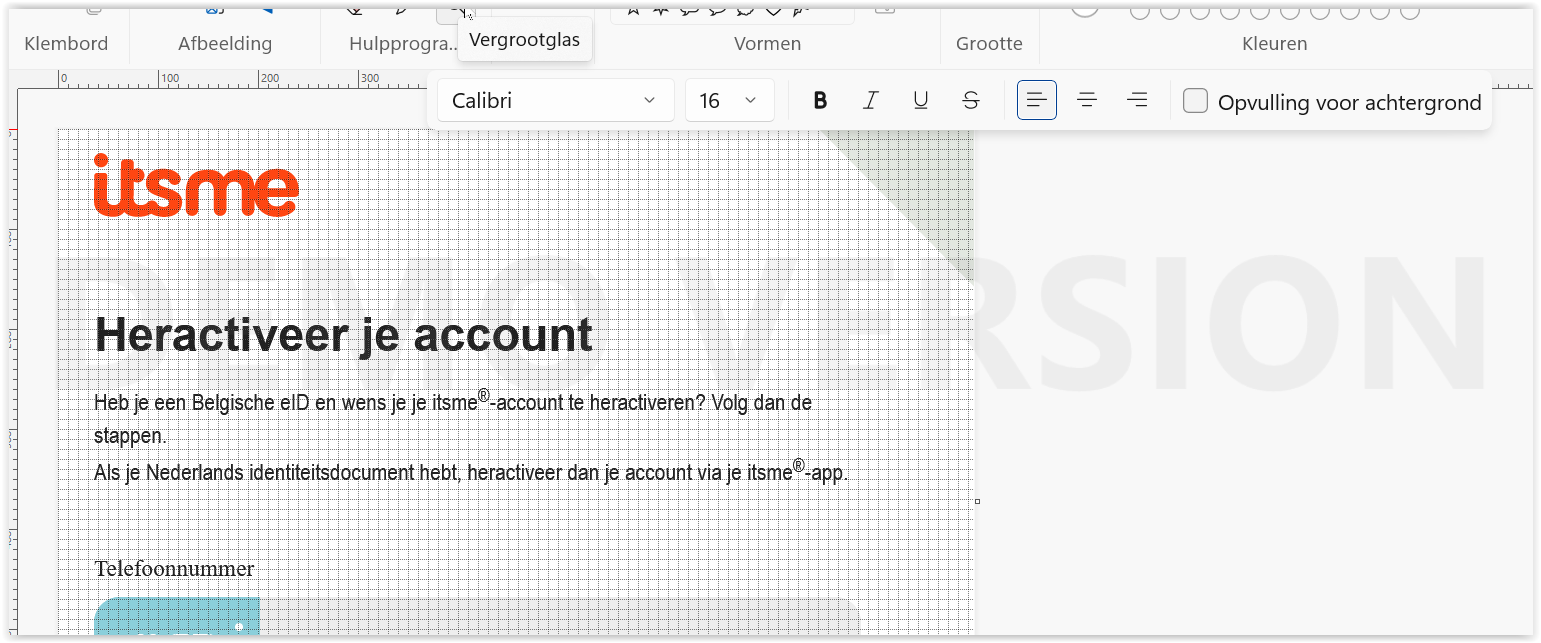This screenshot has height=643, width=1541.
Task: Click the Telefoonnummer label on canvas
Action: click(x=174, y=569)
